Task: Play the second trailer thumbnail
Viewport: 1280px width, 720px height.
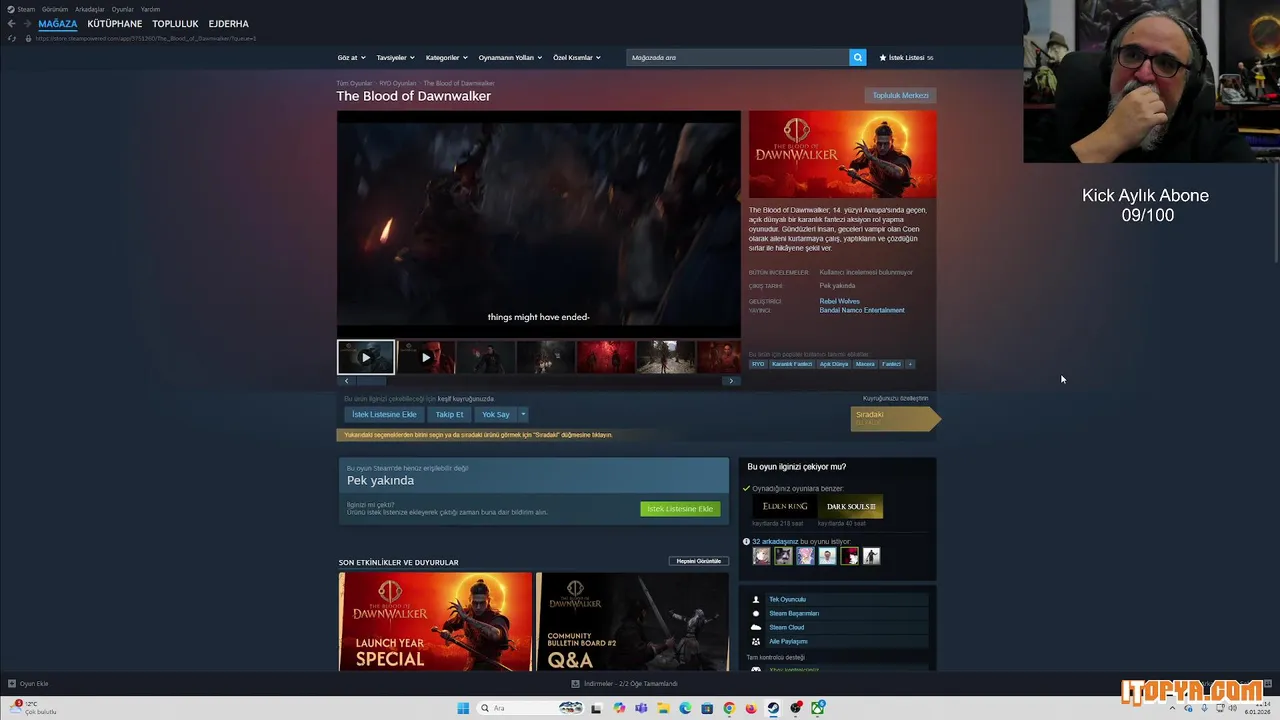Action: [426, 357]
